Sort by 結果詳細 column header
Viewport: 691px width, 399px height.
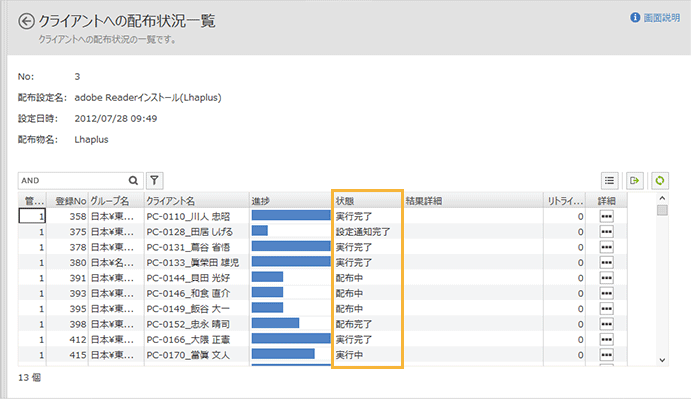[473, 201]
